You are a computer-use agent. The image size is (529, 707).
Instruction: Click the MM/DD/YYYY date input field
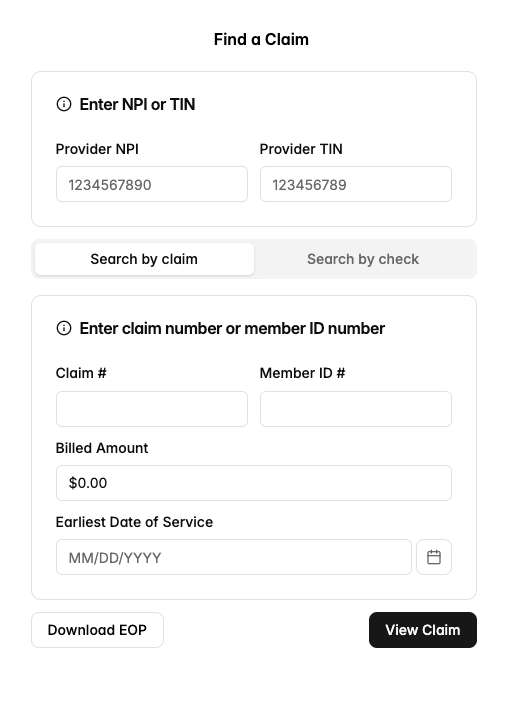point(234,557)
